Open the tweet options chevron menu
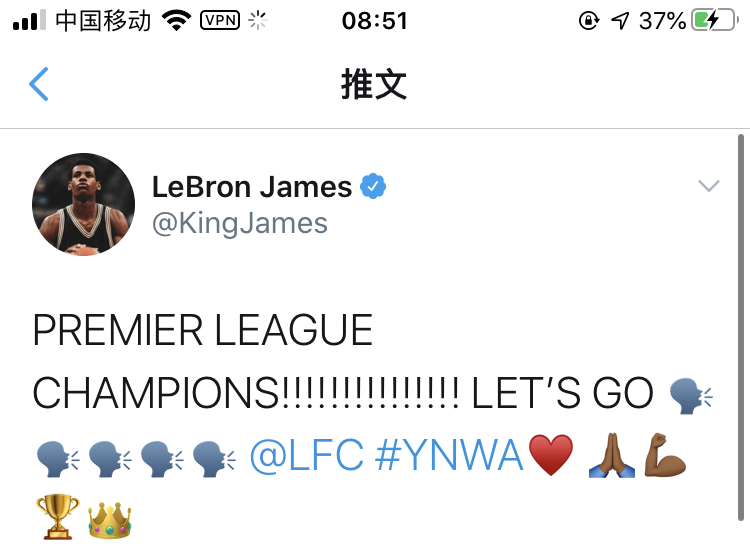Viewport: 750px width, 560px height. coord(708,186)
